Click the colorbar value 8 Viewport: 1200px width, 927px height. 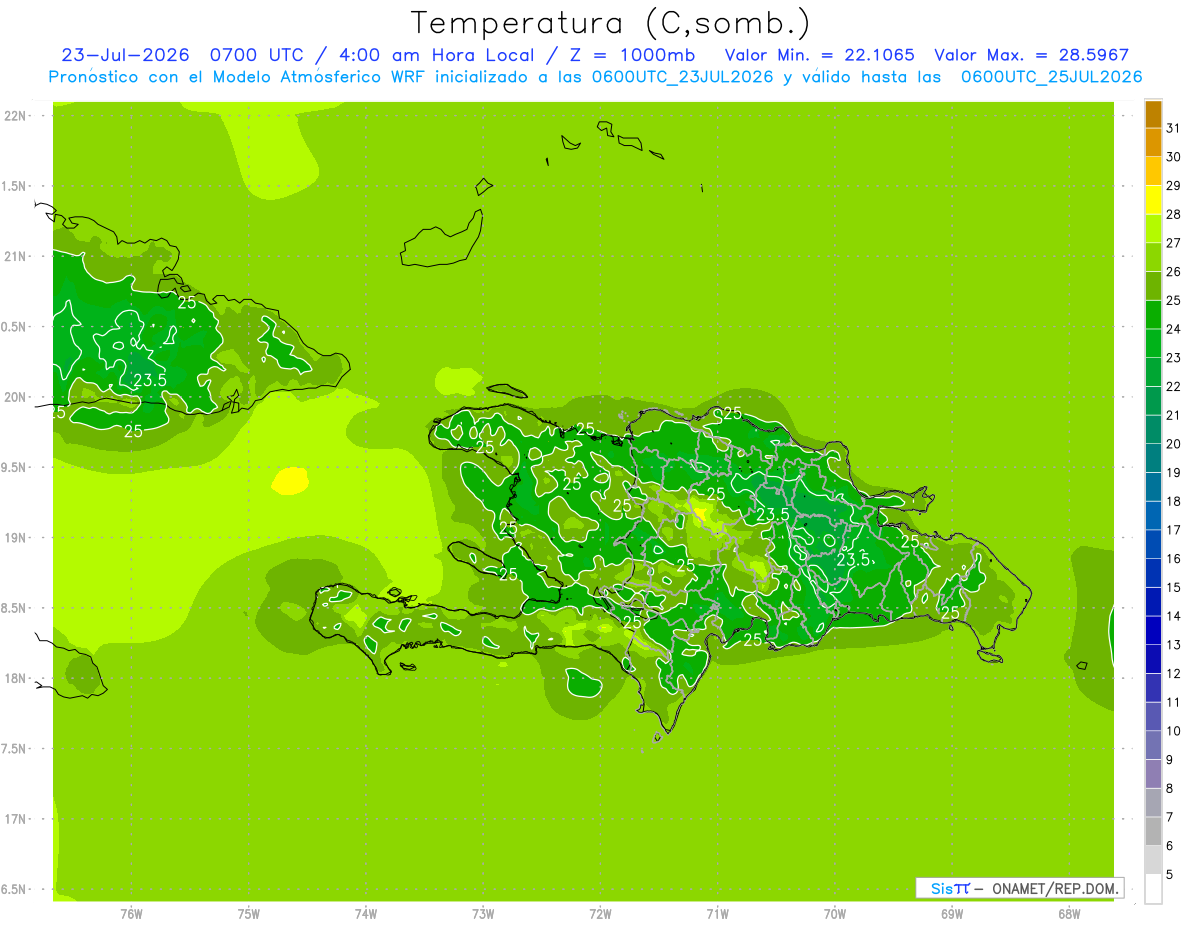click(x=1170, y=788)
